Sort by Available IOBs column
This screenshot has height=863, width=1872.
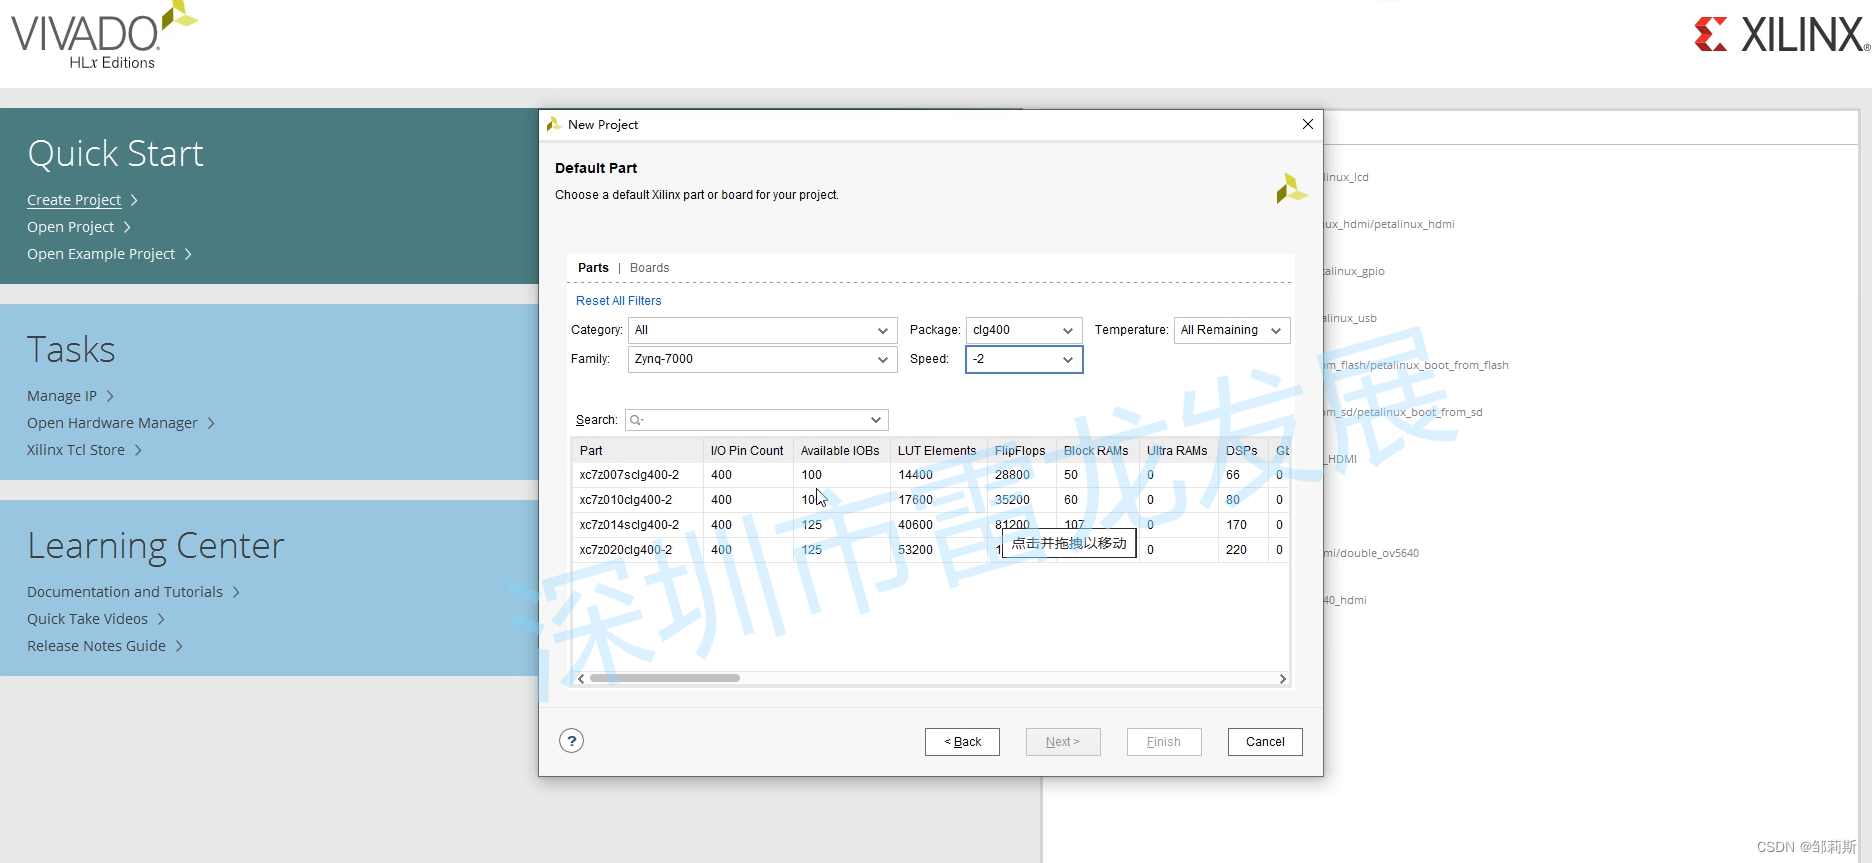[841, 451]
